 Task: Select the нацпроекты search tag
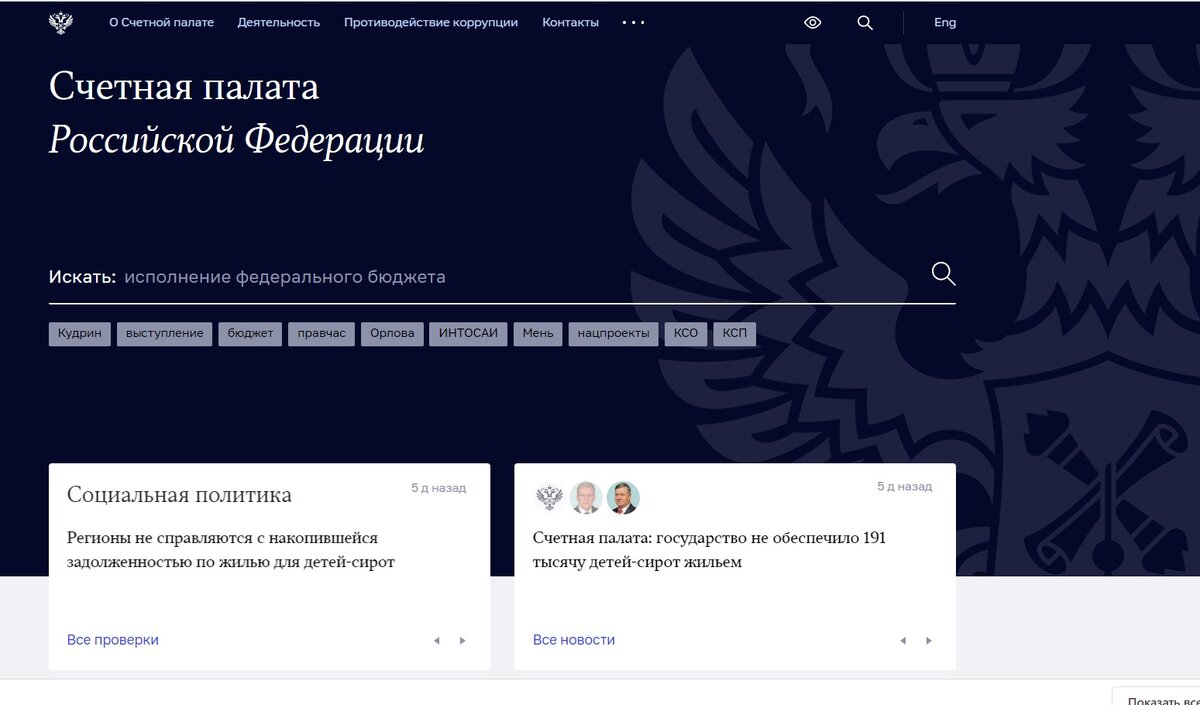(x=613, y=334)
